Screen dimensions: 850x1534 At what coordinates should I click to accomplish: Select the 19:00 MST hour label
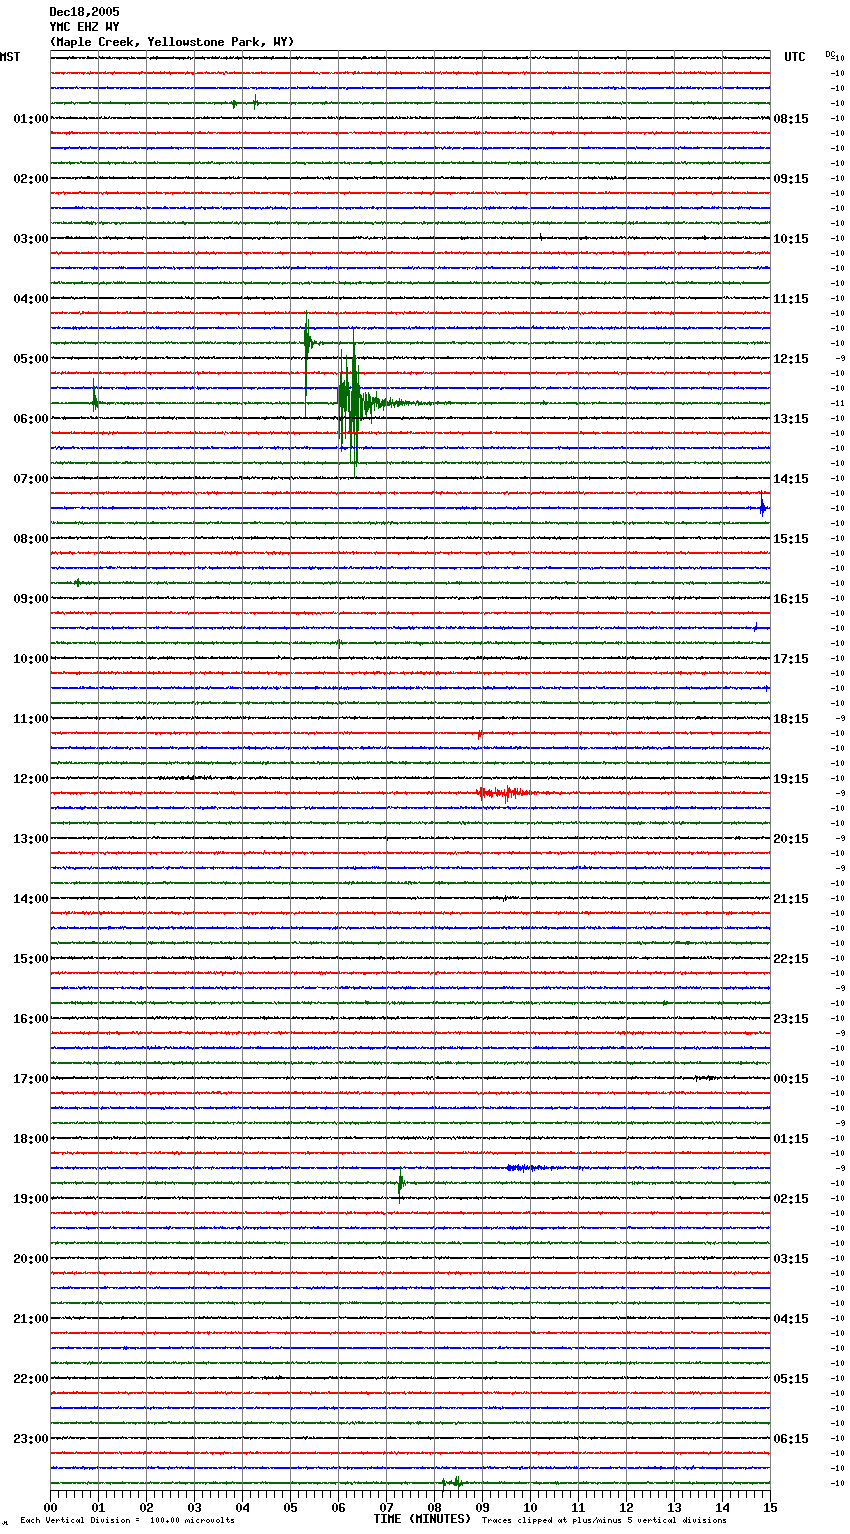(x=31, y=1199)
